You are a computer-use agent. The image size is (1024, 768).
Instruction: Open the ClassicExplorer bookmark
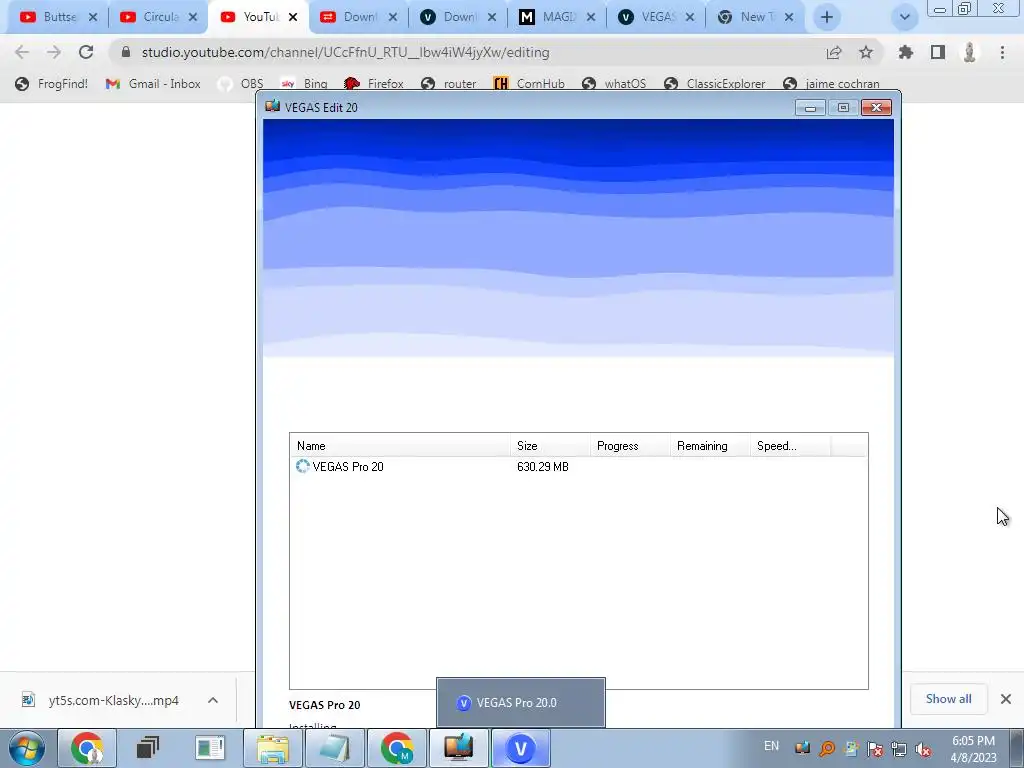tap(714, 84)
